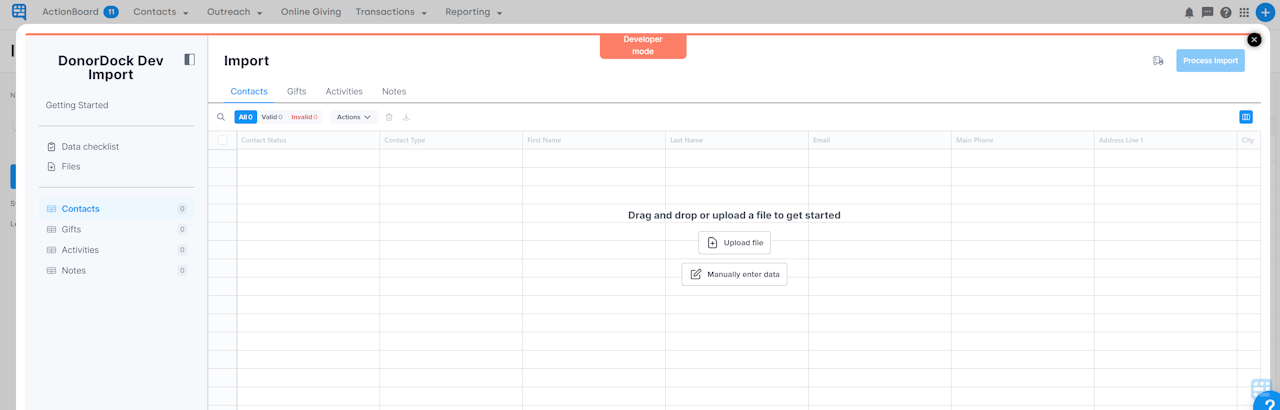Click the DonorDock logo icon

[x=19, y=12]
